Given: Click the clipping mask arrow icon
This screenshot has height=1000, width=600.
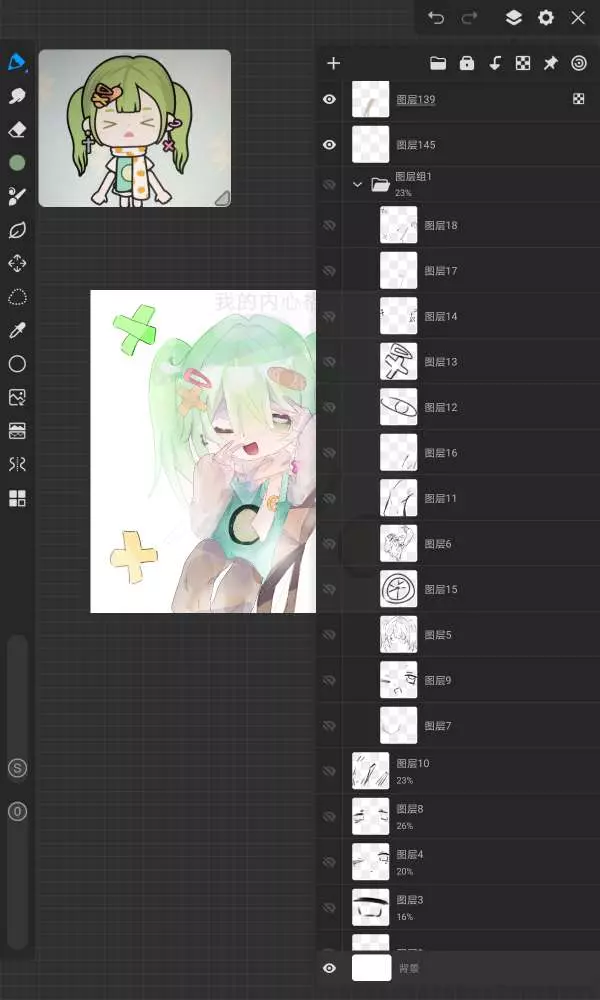Looking at the screenshot, I should click(495, 63).
